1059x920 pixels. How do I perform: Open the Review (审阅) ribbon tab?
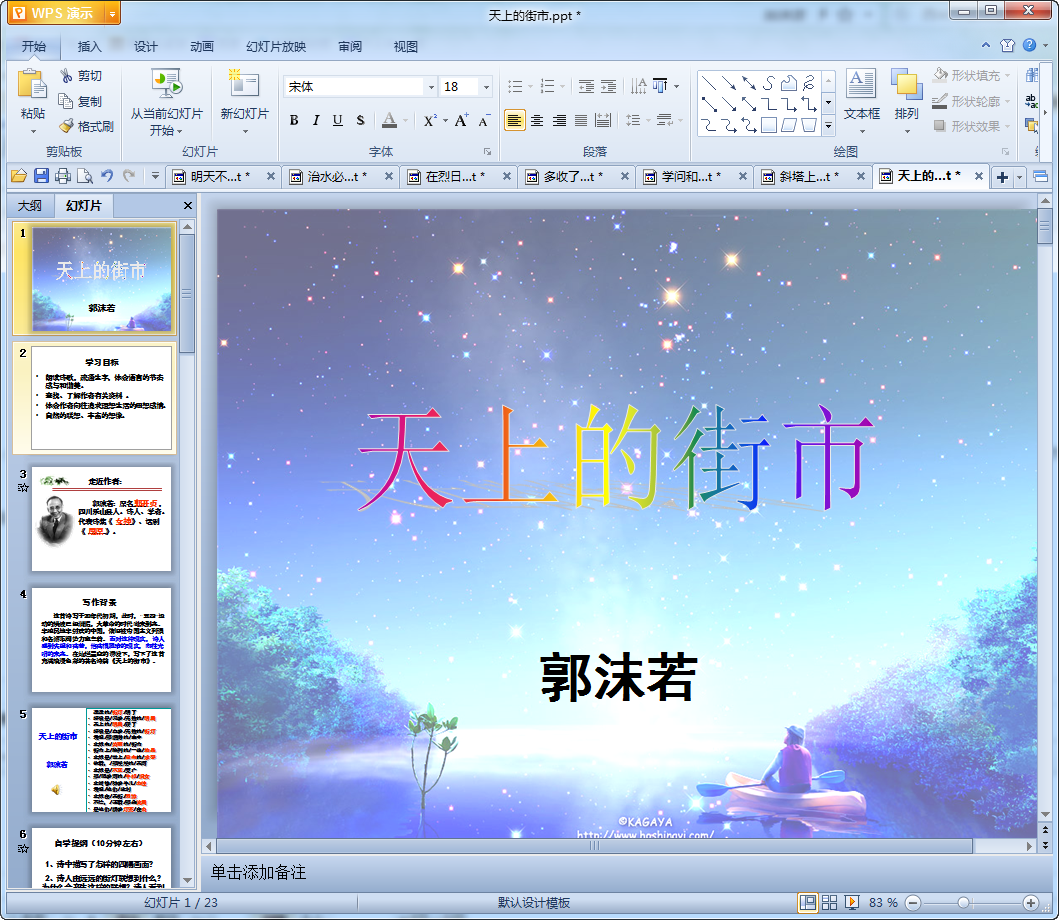350,46
